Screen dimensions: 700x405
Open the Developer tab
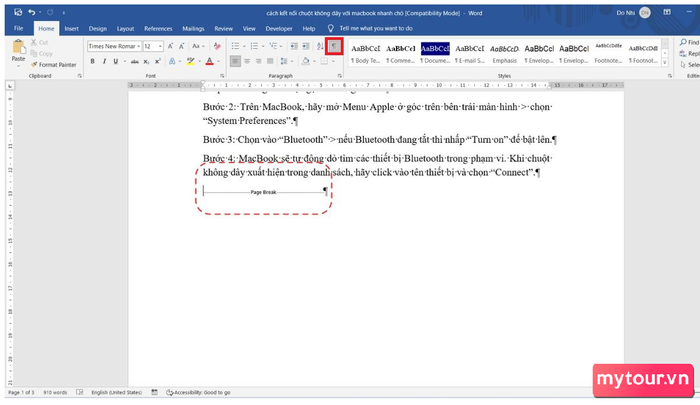pyautogui.click(x=279, y=28)
